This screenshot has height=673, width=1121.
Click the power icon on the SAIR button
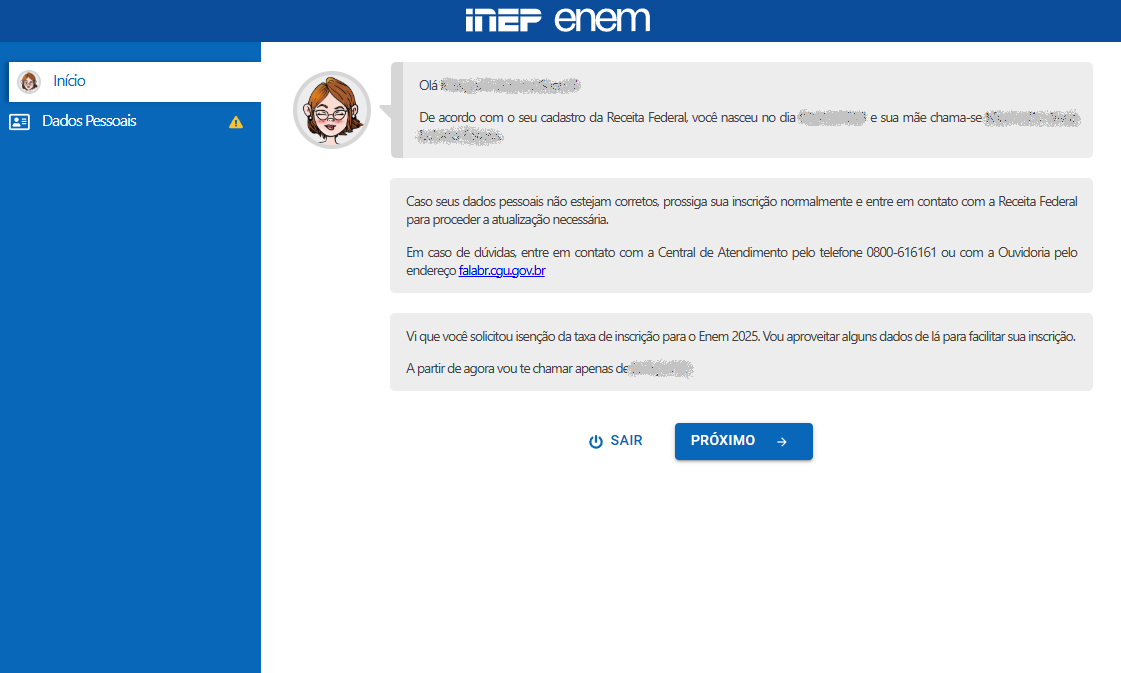596,440
